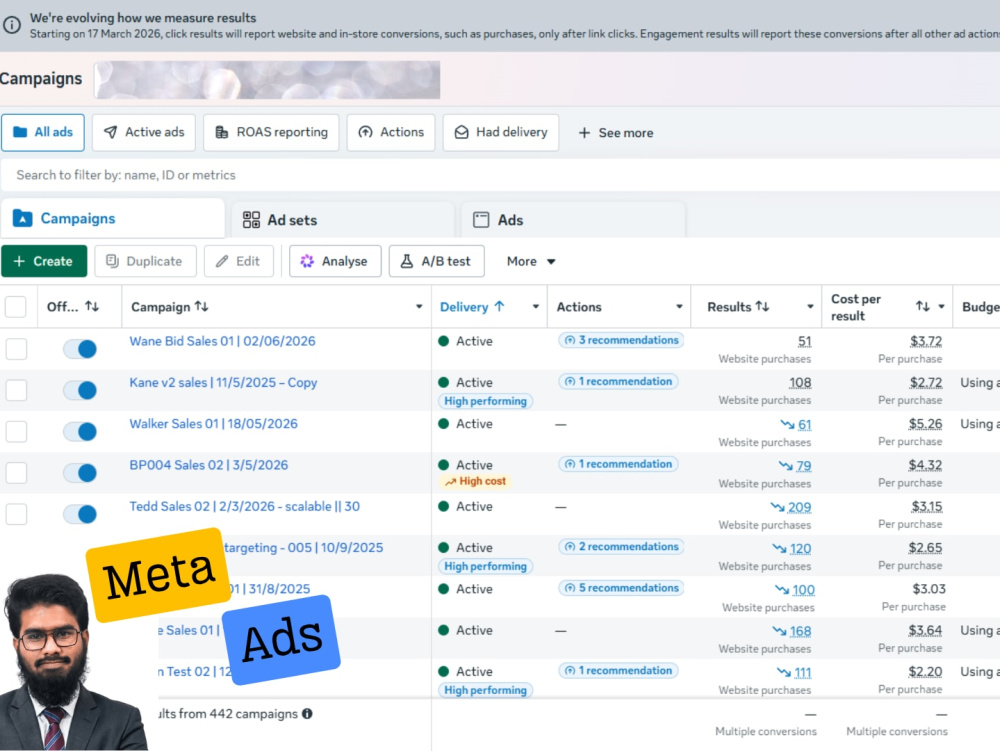Click the Edit button
Screen dimensions: 1000x751
pos(239,261)
